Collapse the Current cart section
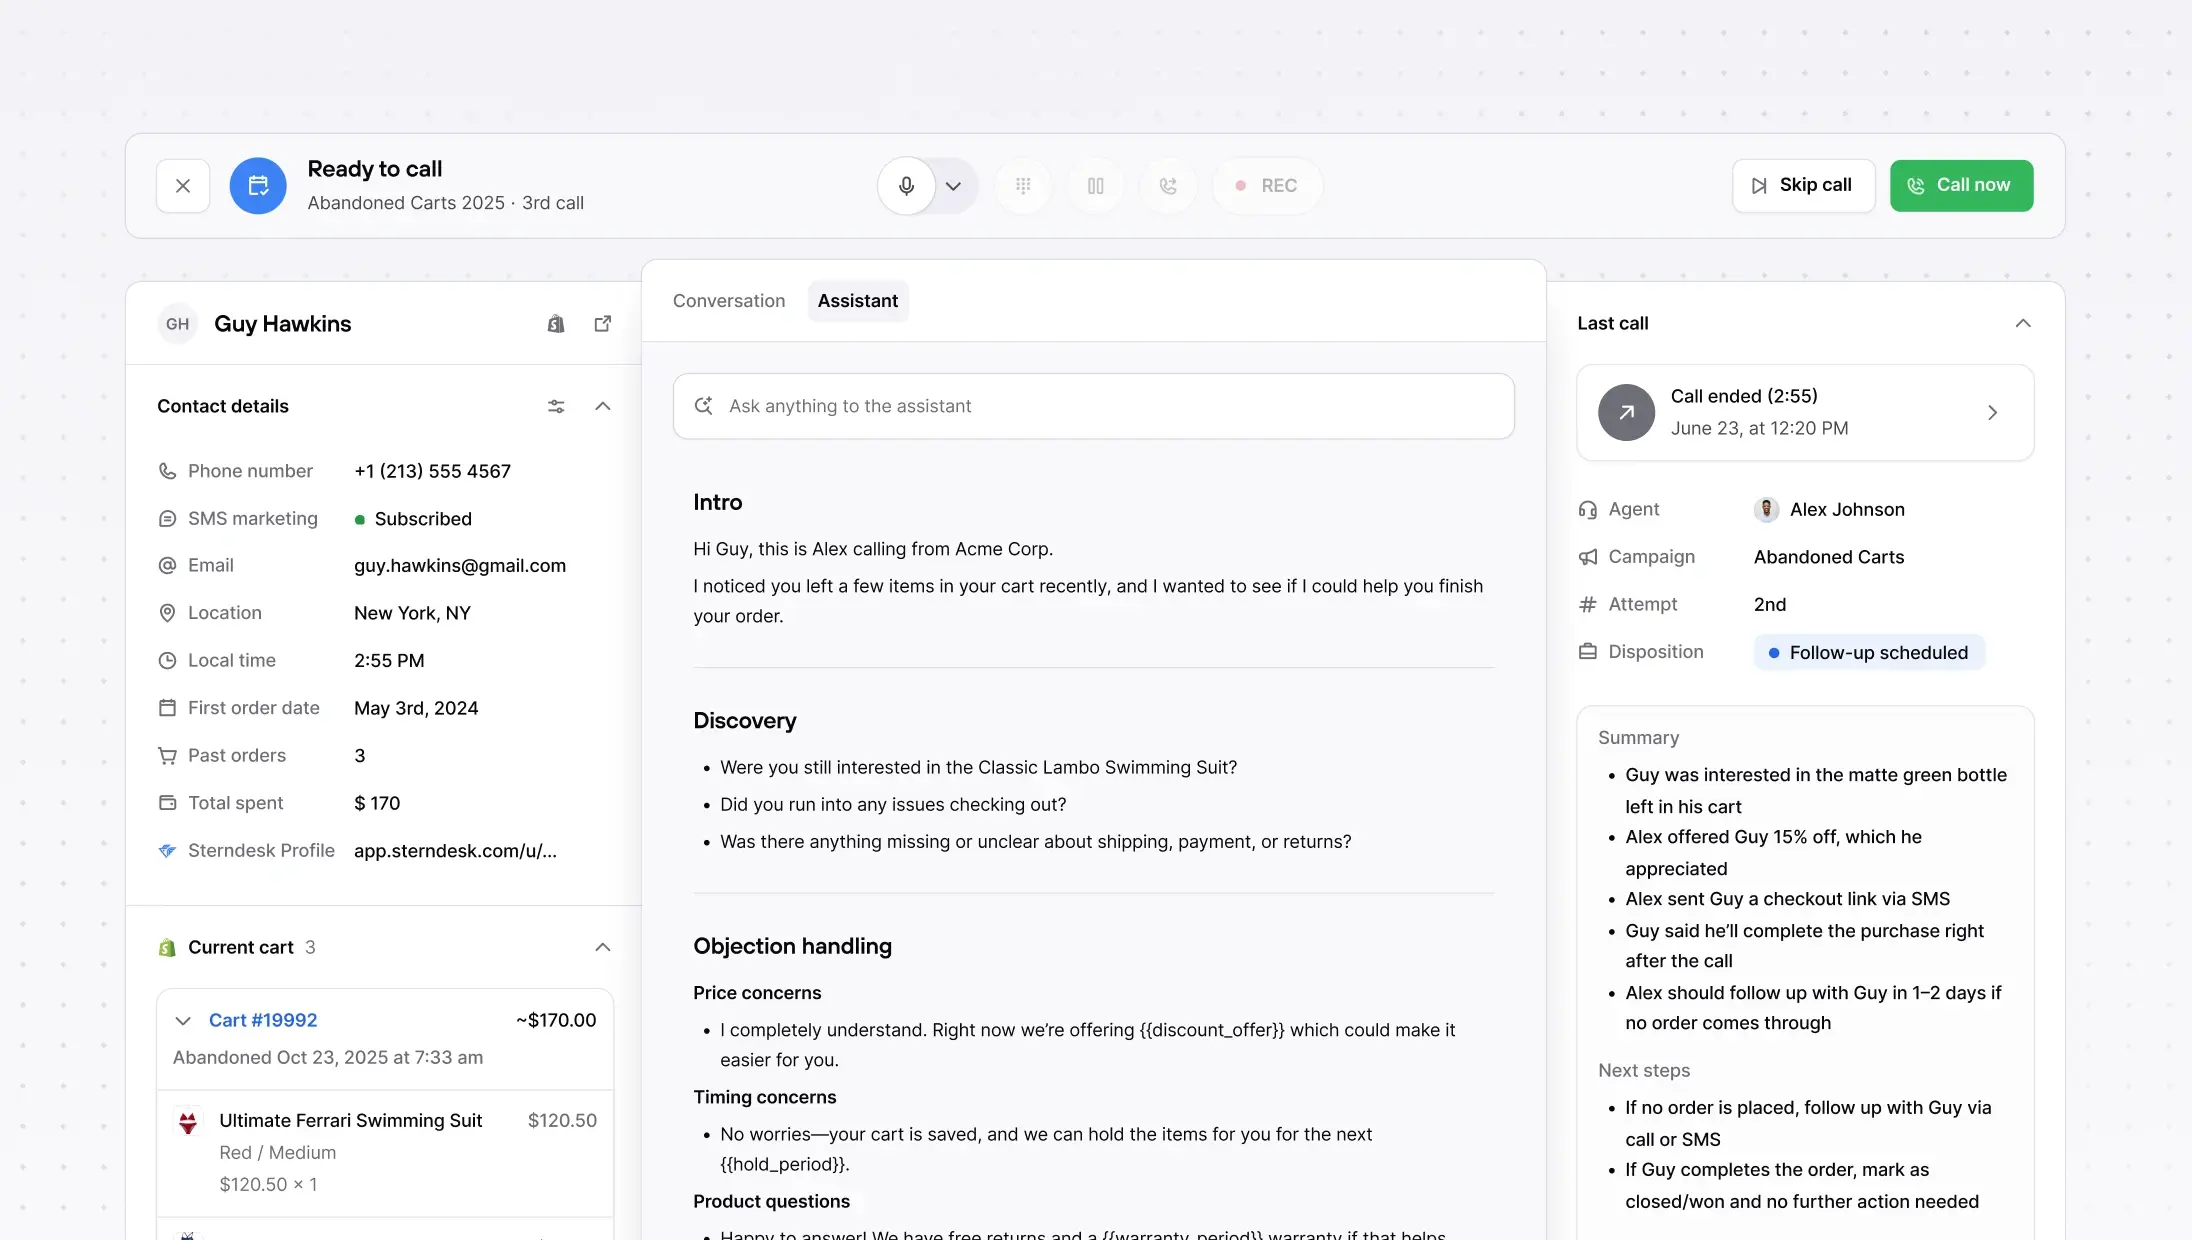This screenshot has width=2192, height=1240. click(602, 947)
